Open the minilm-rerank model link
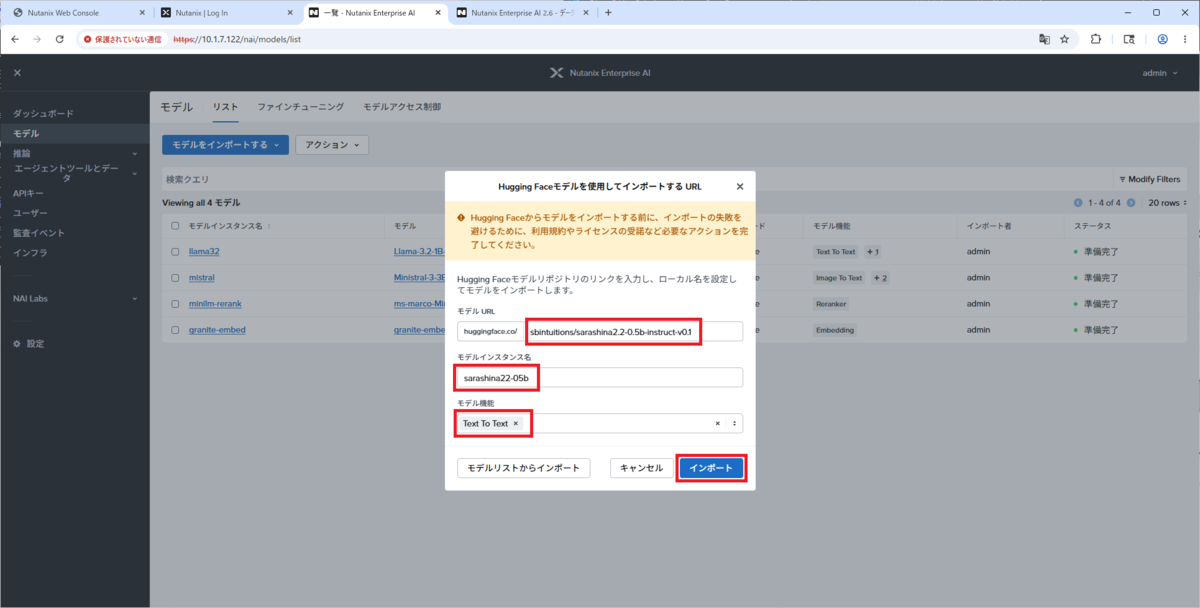The width and height of the screenshot is (1200, 608). (213, 304)
